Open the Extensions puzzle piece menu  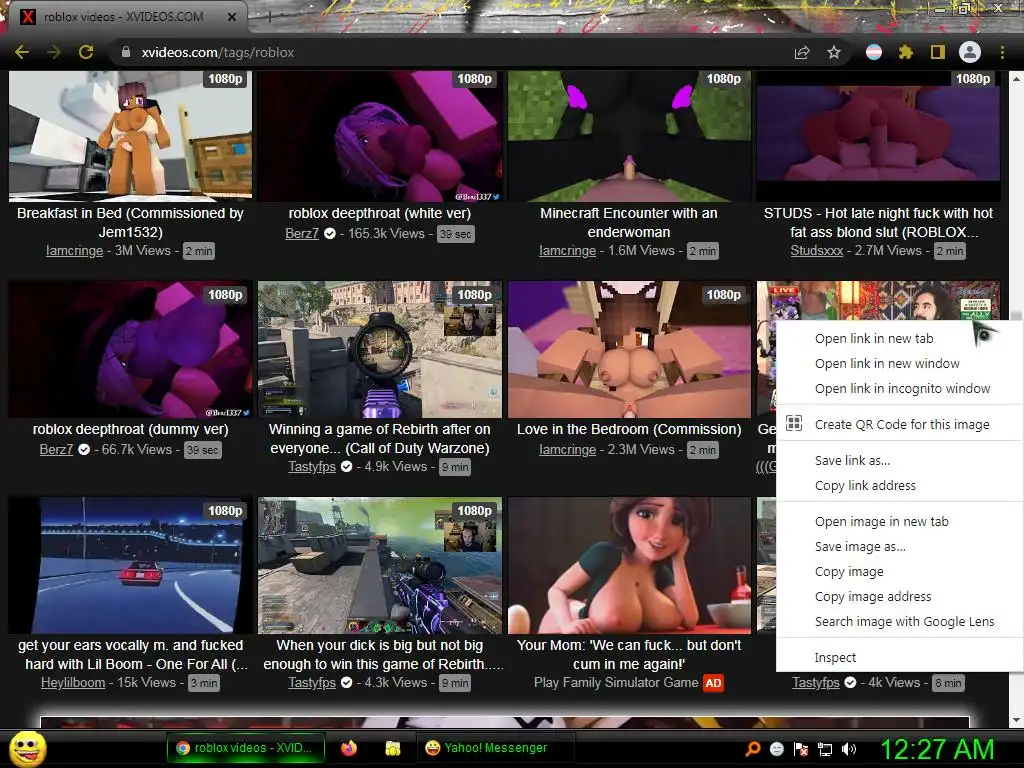coord(905,52)
